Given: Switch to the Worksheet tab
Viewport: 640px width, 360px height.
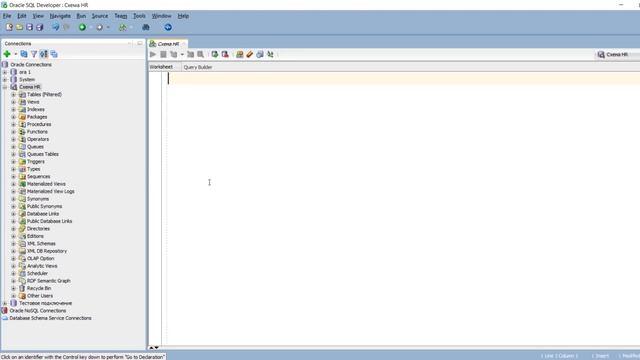Looking at the screenshot, I should click(x=161, y=67).
